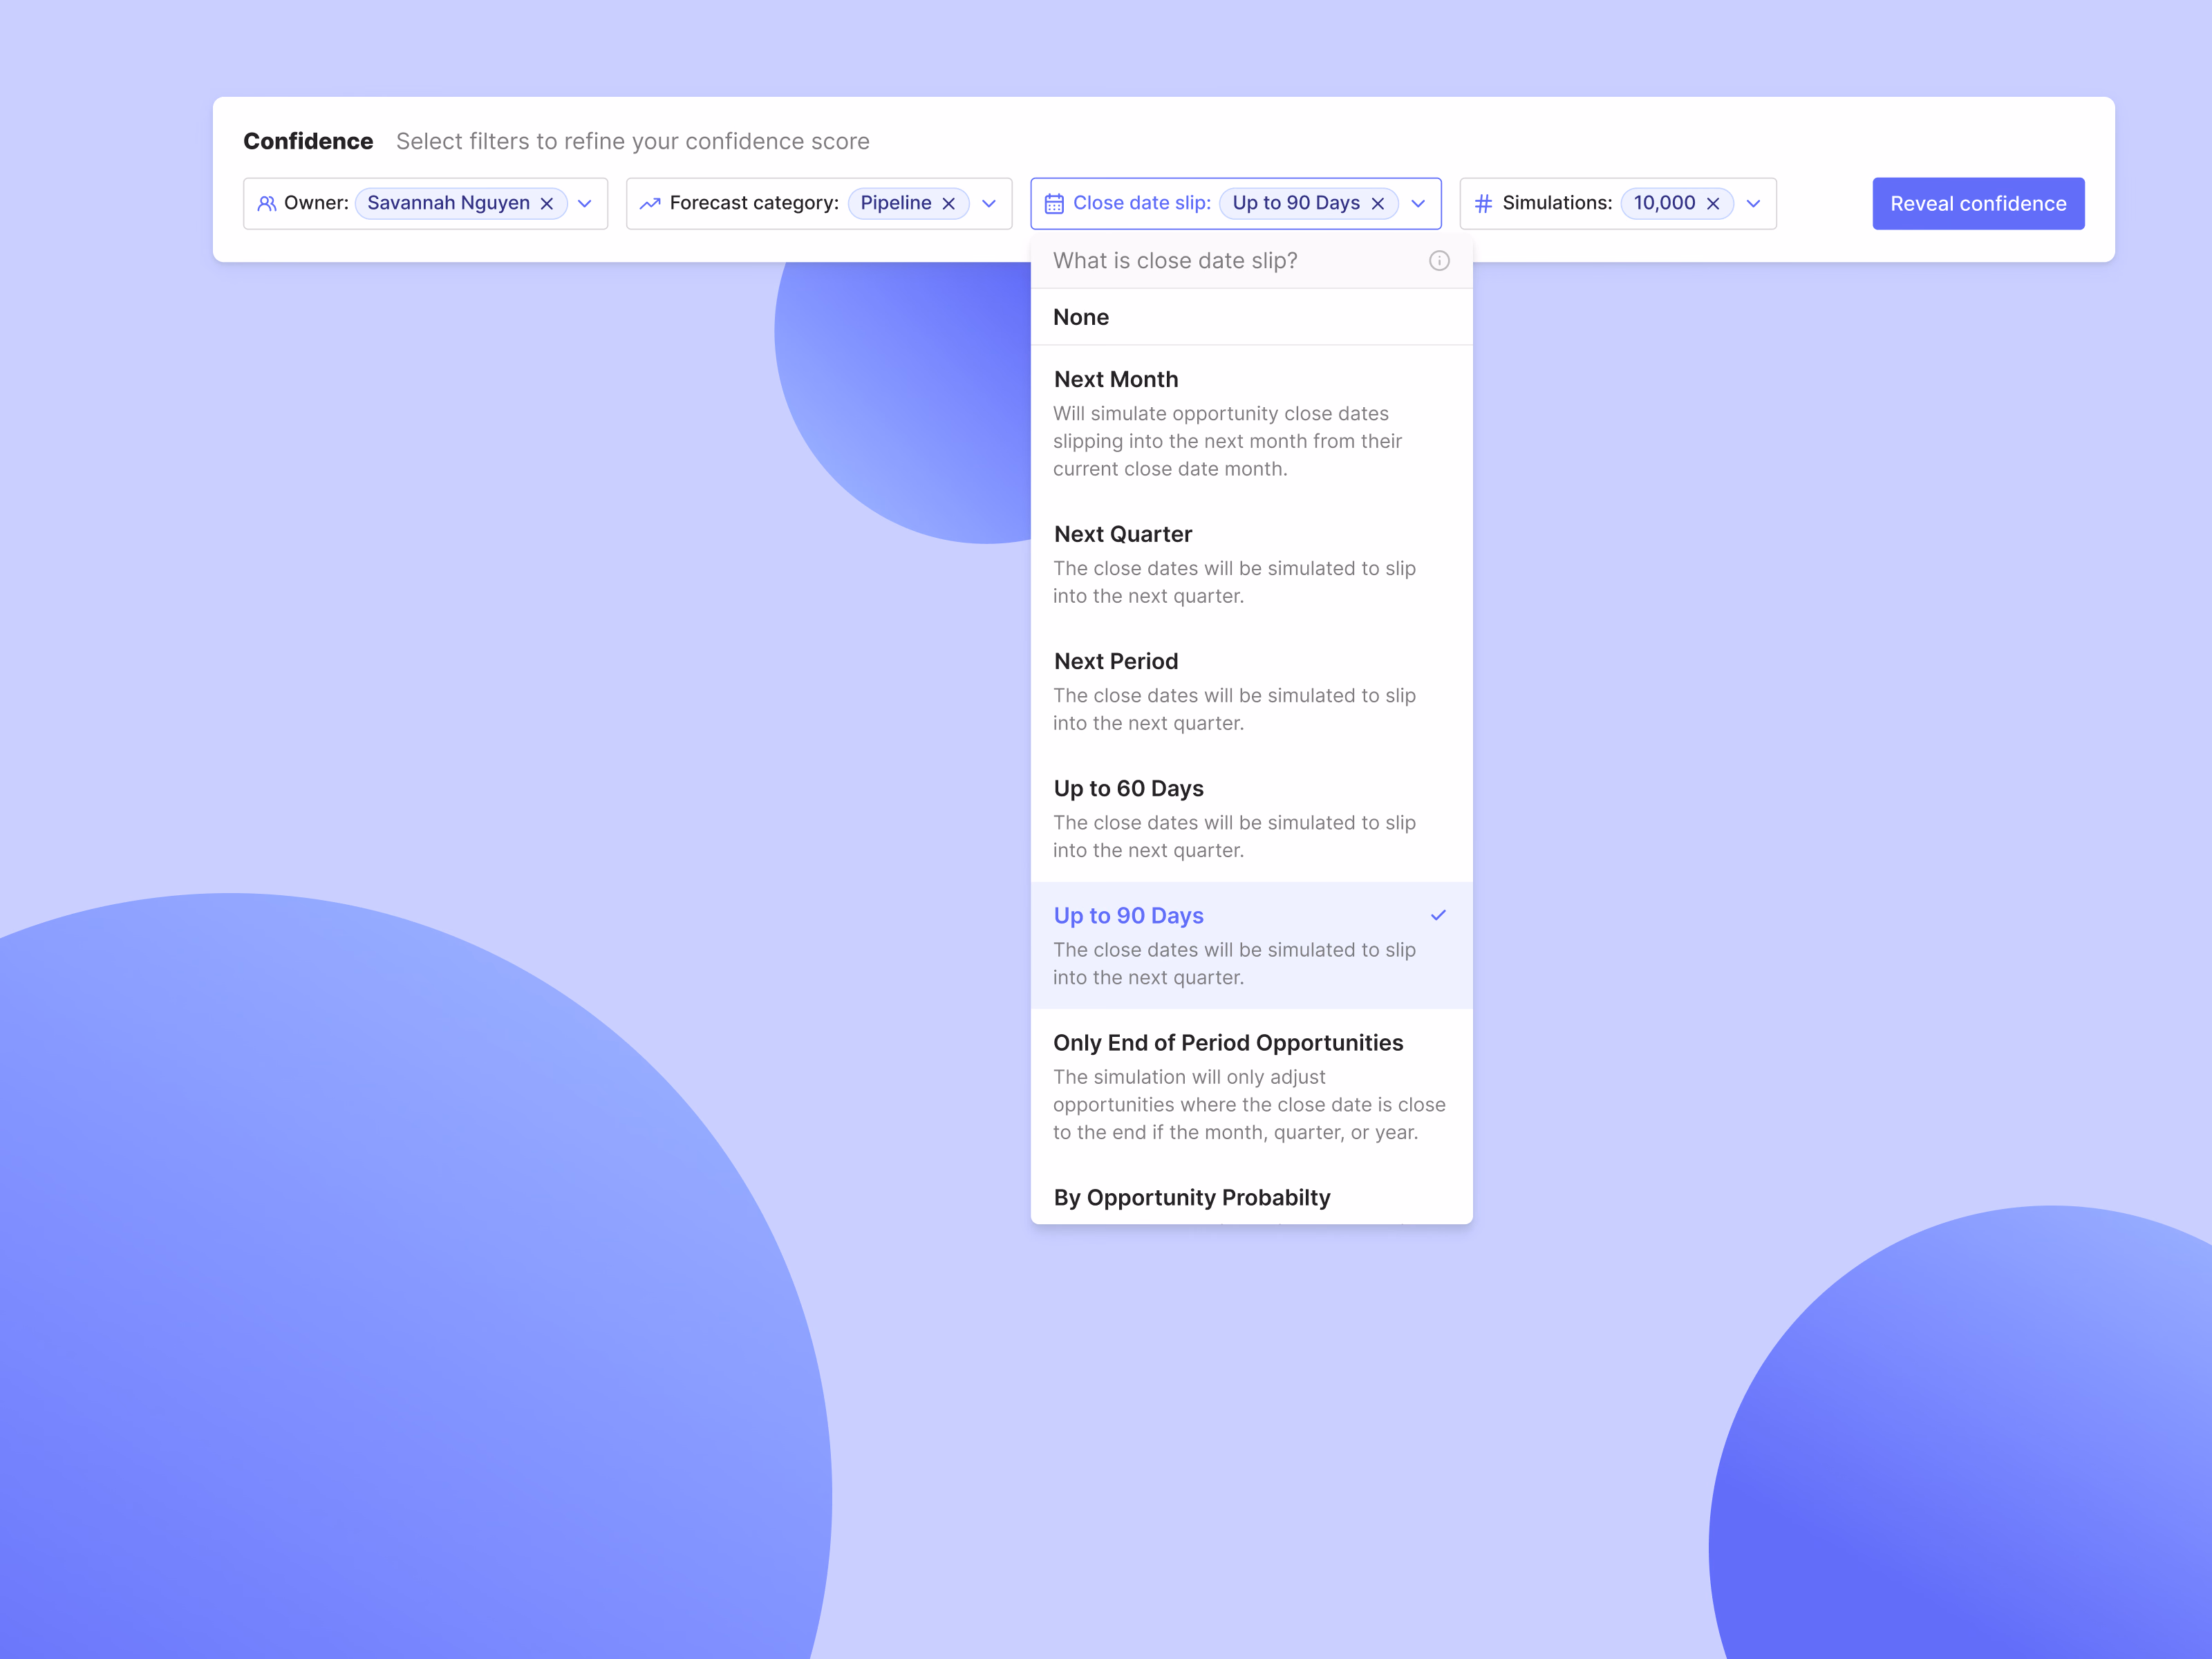The image size is (2212, 1659).
Task: Select the Up to 60 Days option
Action: tap(1252, 818)
